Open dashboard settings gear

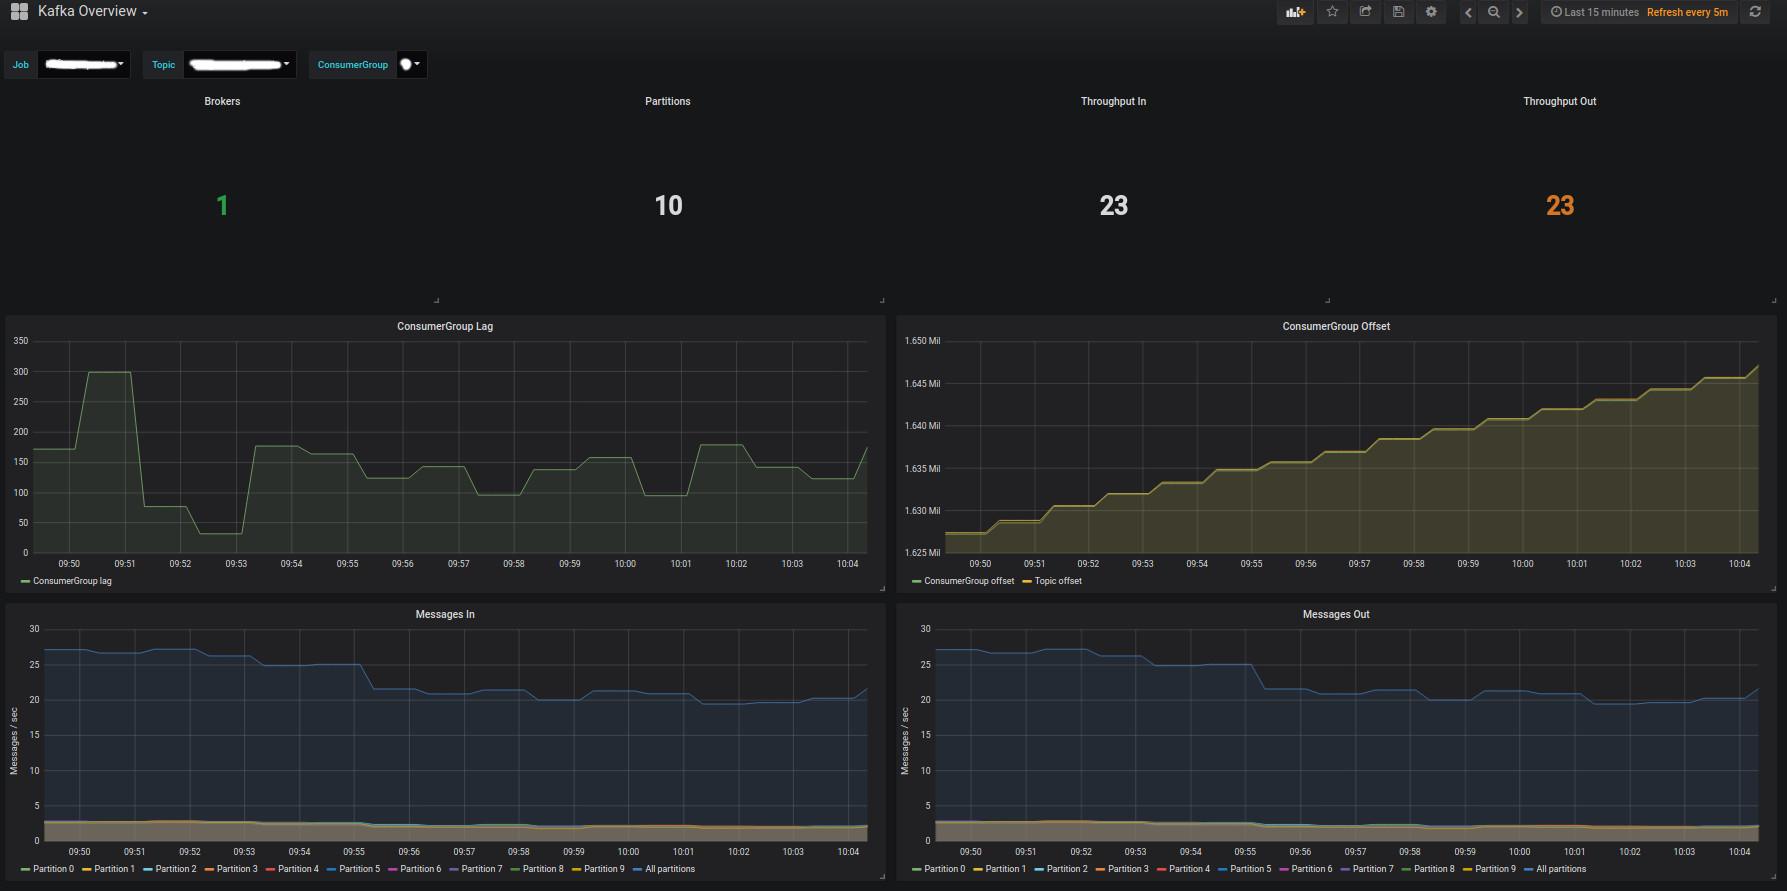1431,12
